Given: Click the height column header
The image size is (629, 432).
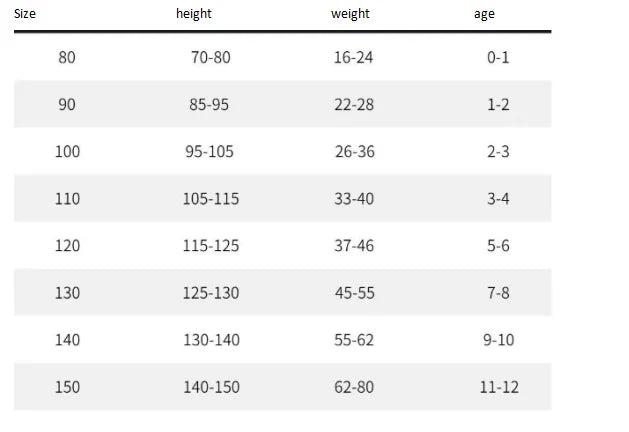Looking at the screenshot, I should coord(194,14).
